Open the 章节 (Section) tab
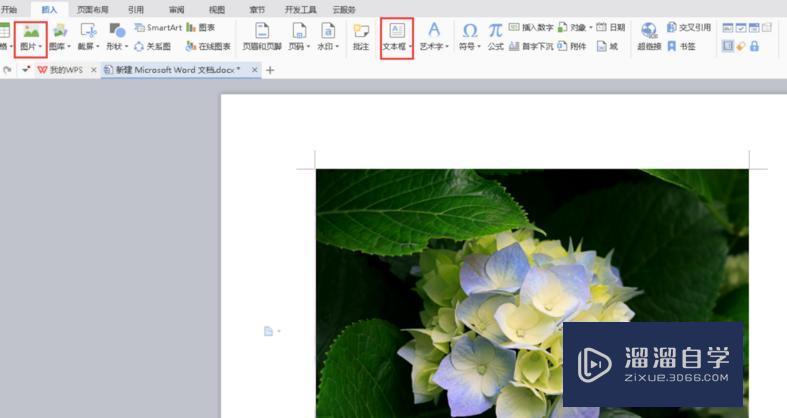 pyautogui.click(x=257, y=10)
